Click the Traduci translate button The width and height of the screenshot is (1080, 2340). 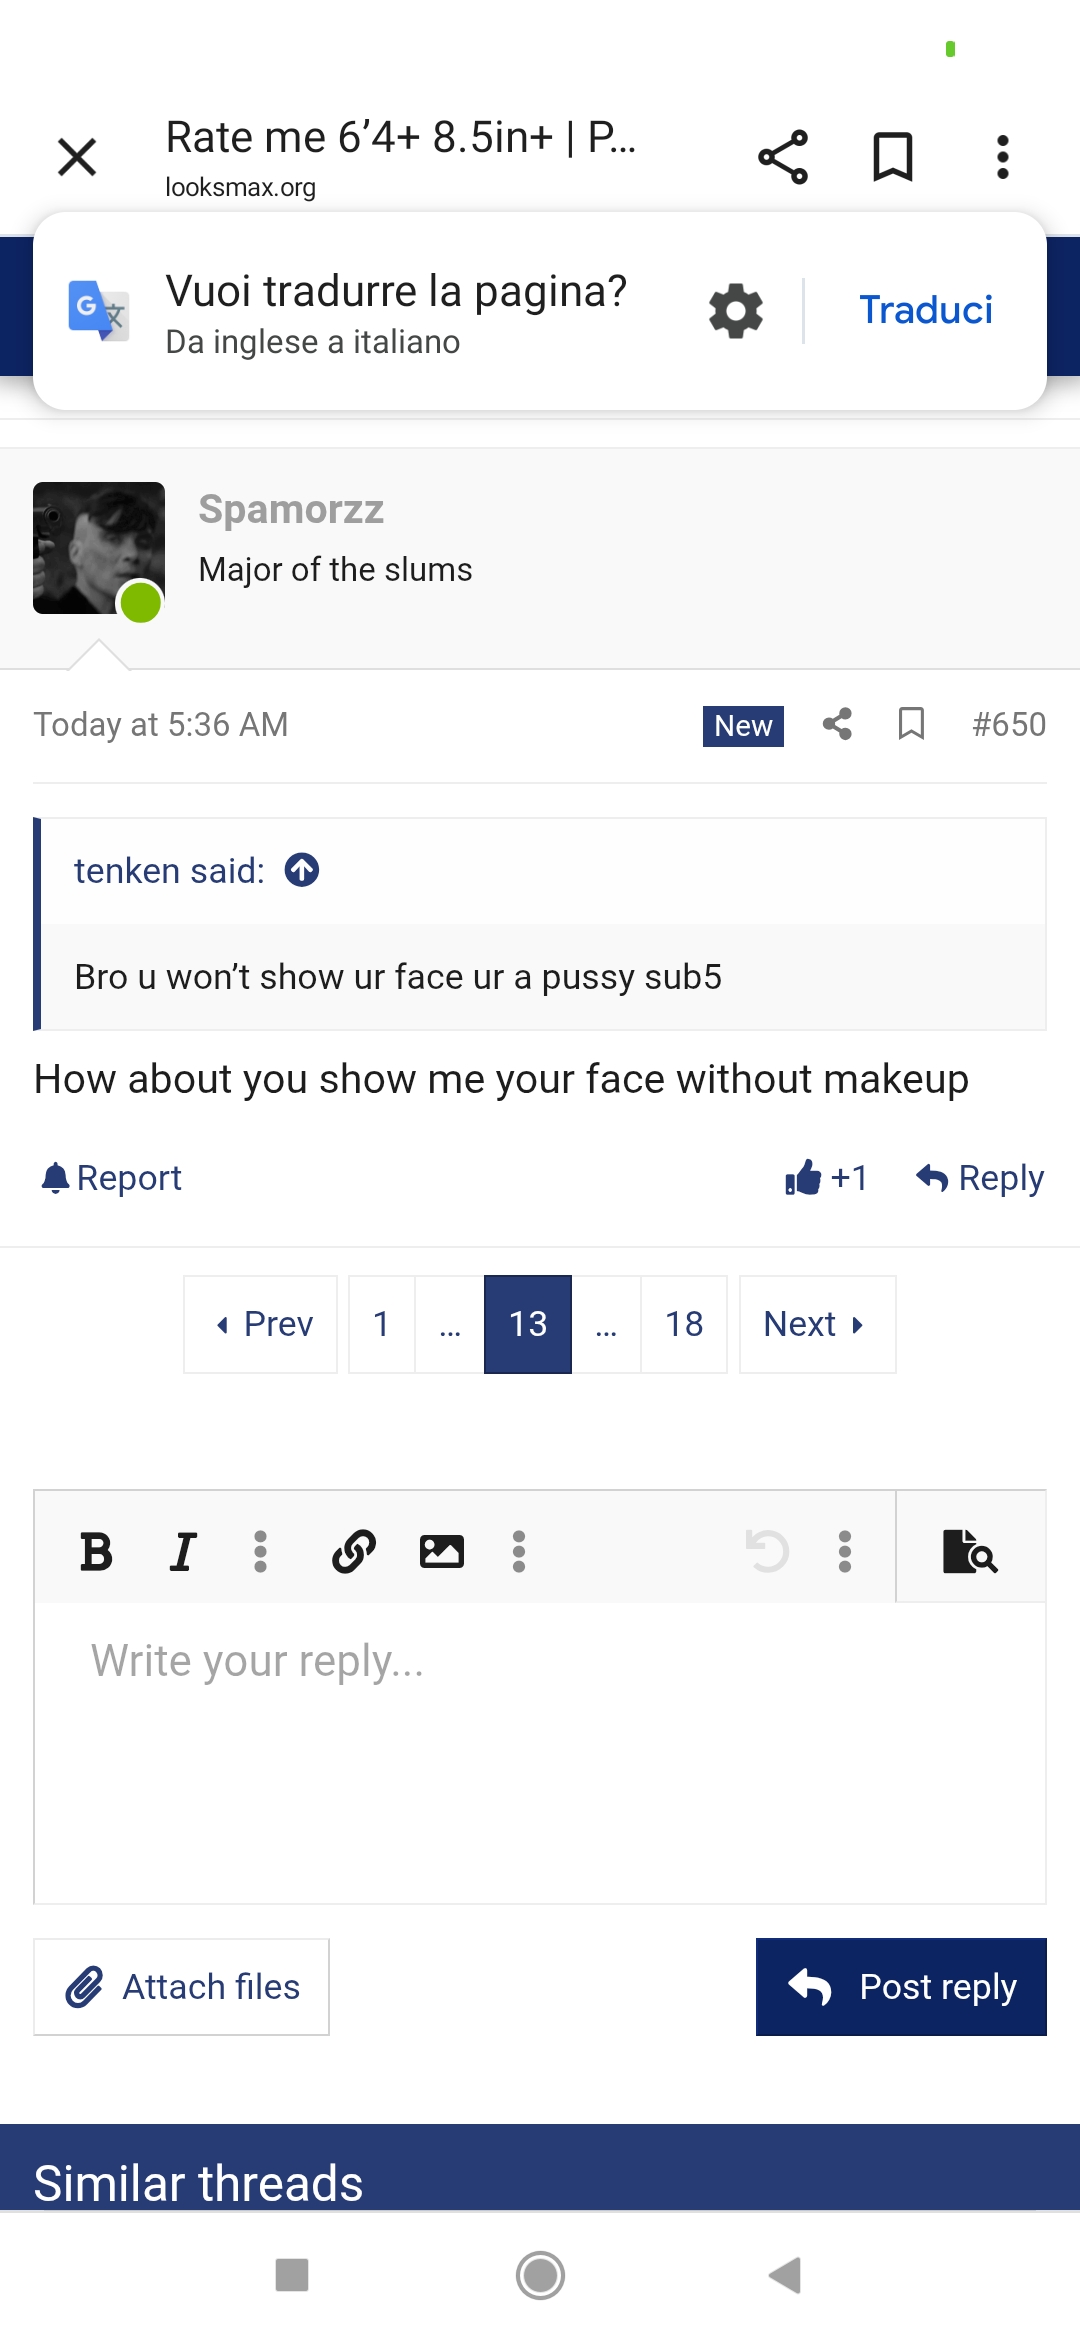926,310
